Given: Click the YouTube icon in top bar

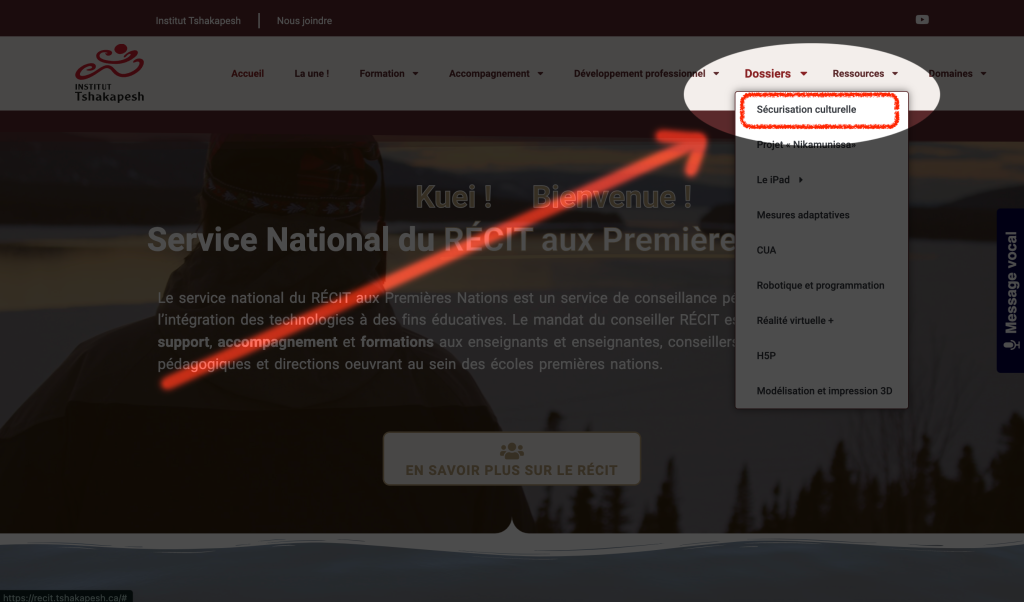Looking at the screenshot, I should click(922, 20).
